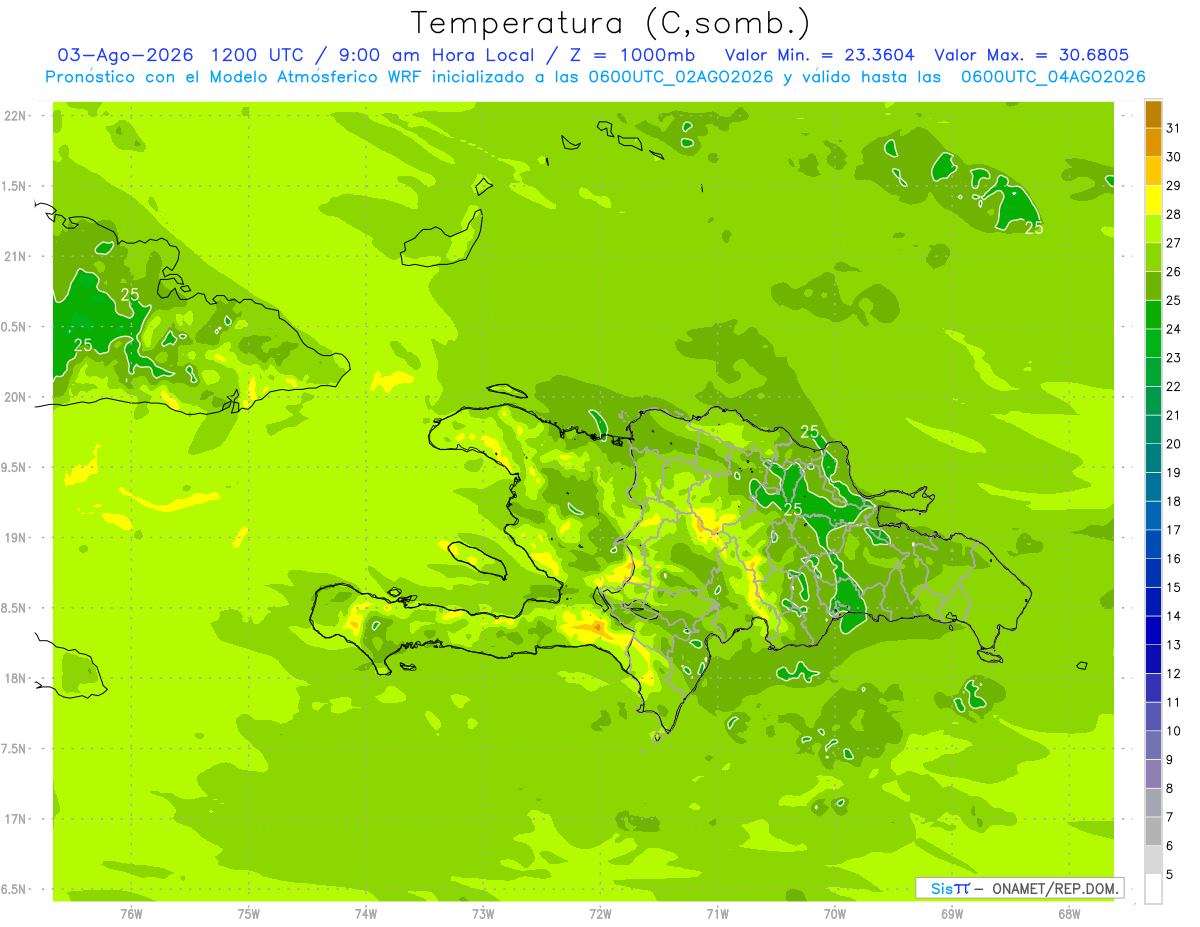Click the "72W" longitude axis label

[x=600, y=914]
